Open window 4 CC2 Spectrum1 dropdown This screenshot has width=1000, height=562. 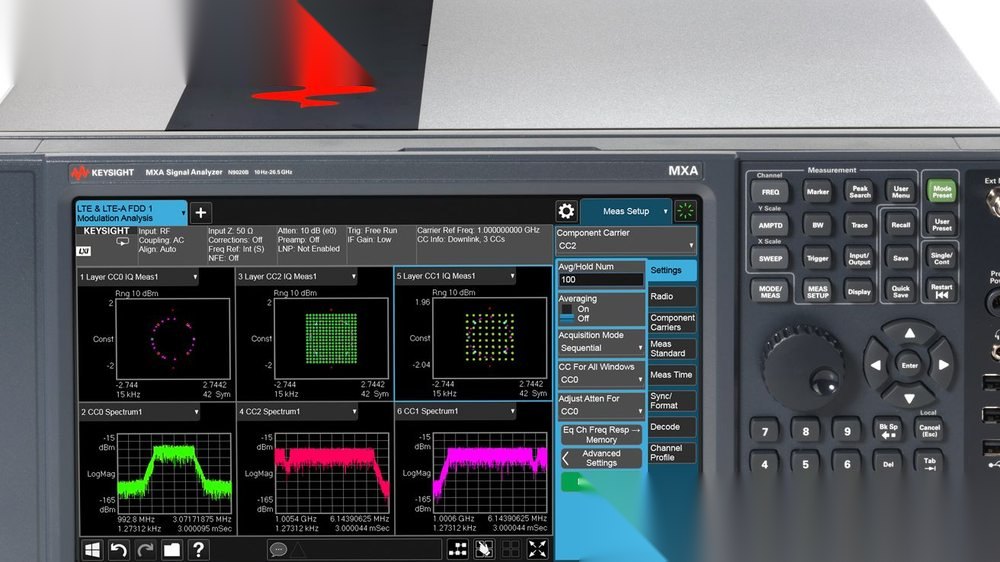click(x=297, y=411)
